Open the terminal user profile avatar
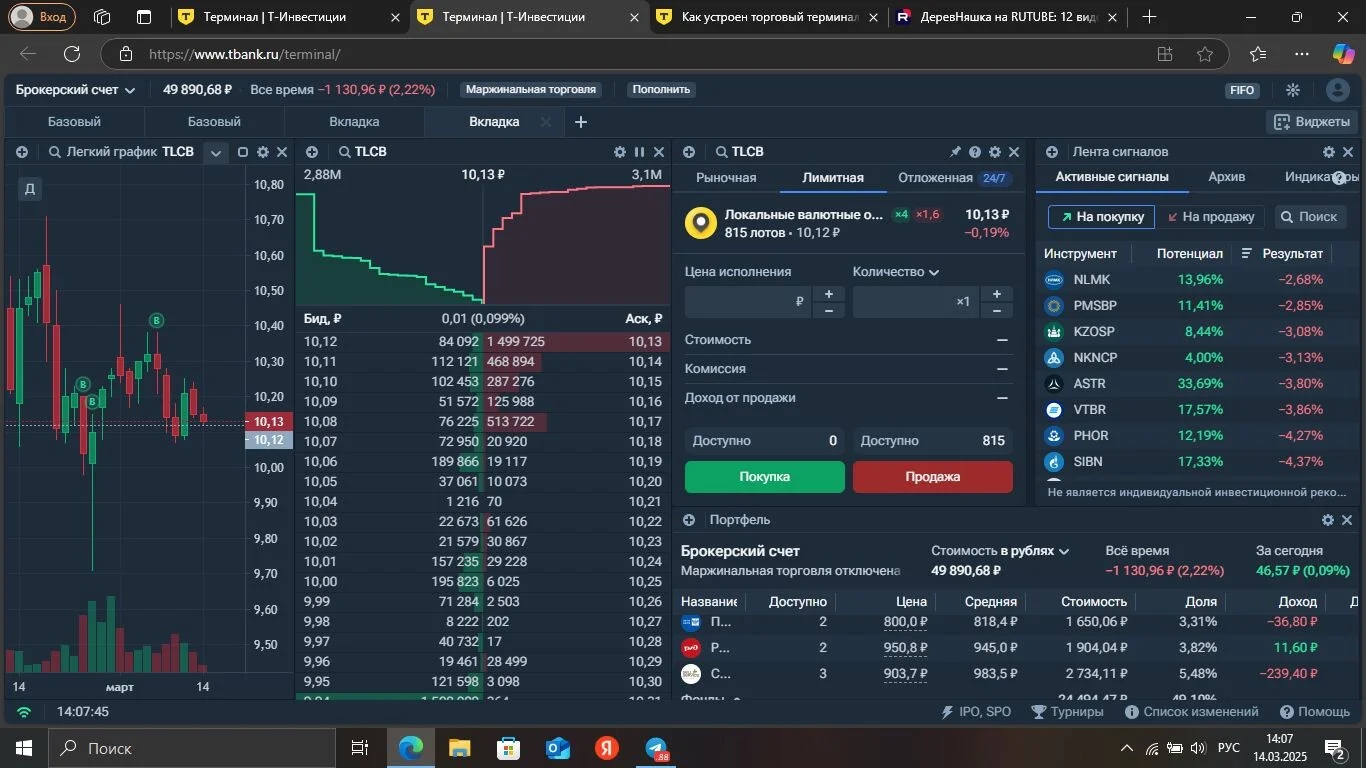This screenshot has height=768, width=1366. coord(1337,90)
